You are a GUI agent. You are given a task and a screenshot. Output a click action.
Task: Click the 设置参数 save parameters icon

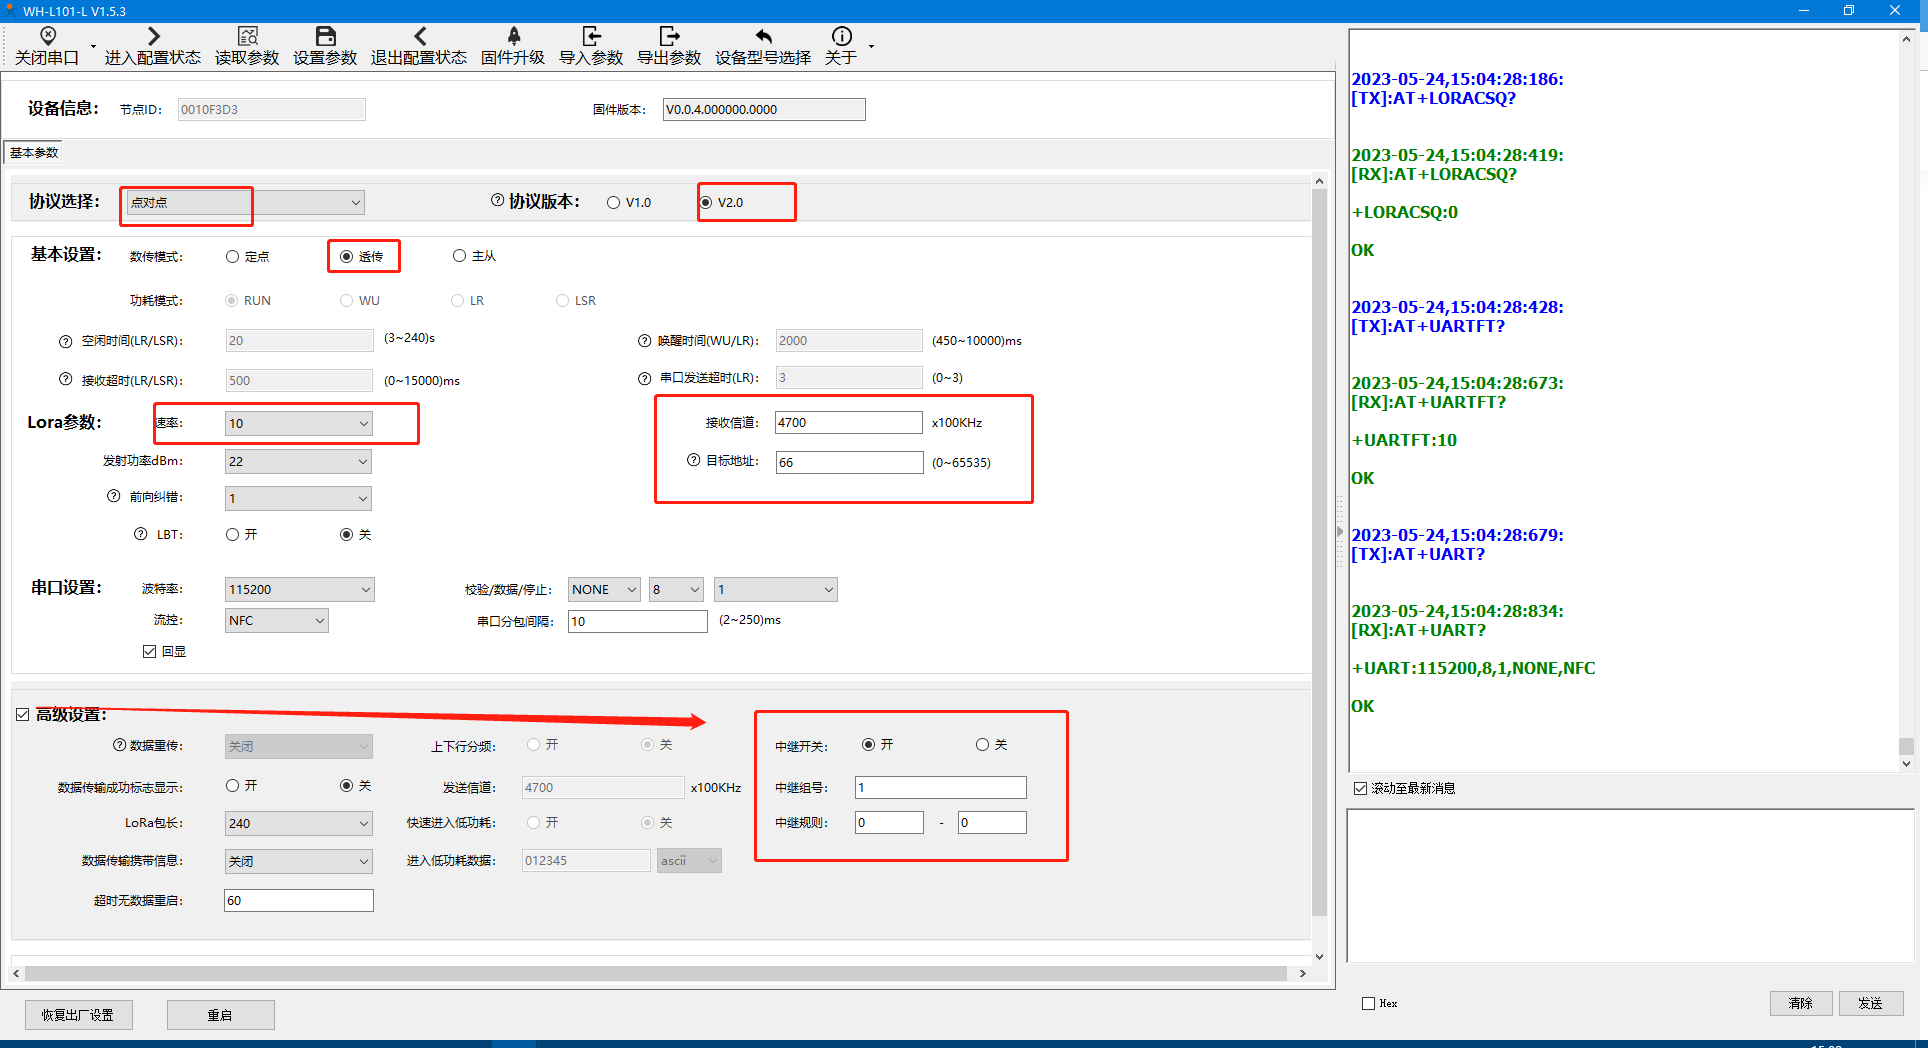(x=325, y=37)
